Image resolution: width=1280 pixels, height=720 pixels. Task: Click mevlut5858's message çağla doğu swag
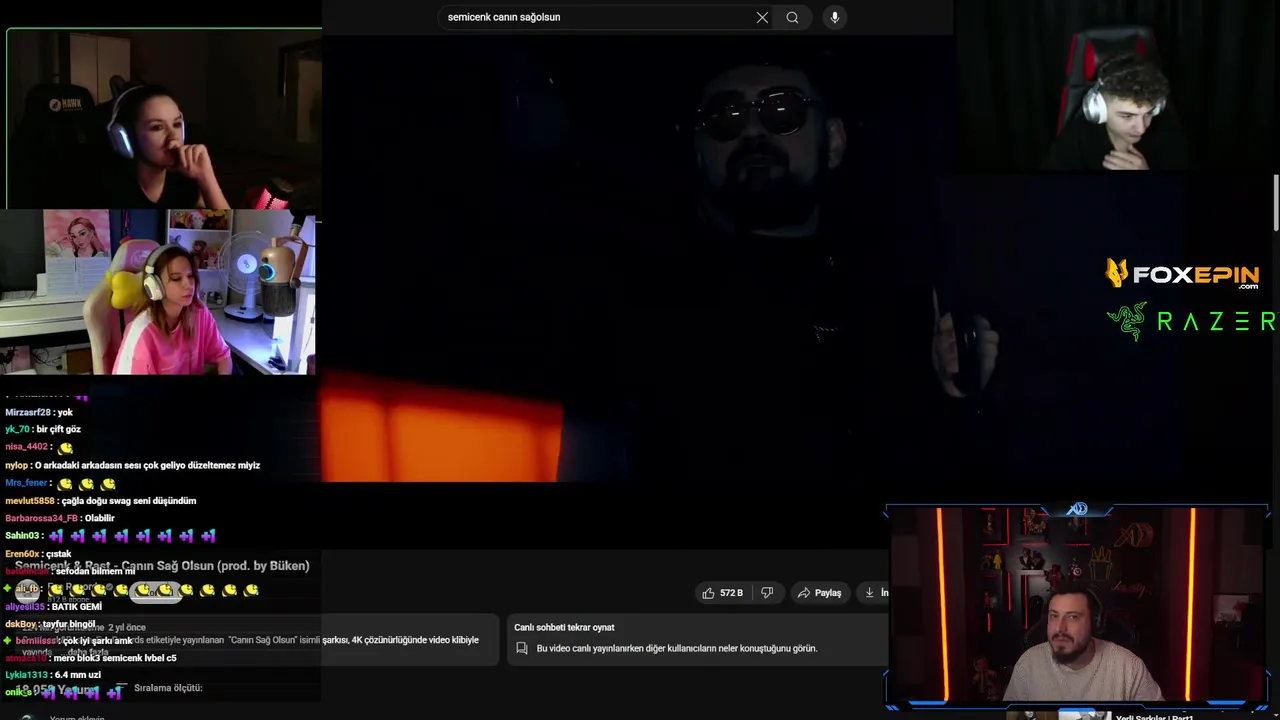(x=128, y=501)
